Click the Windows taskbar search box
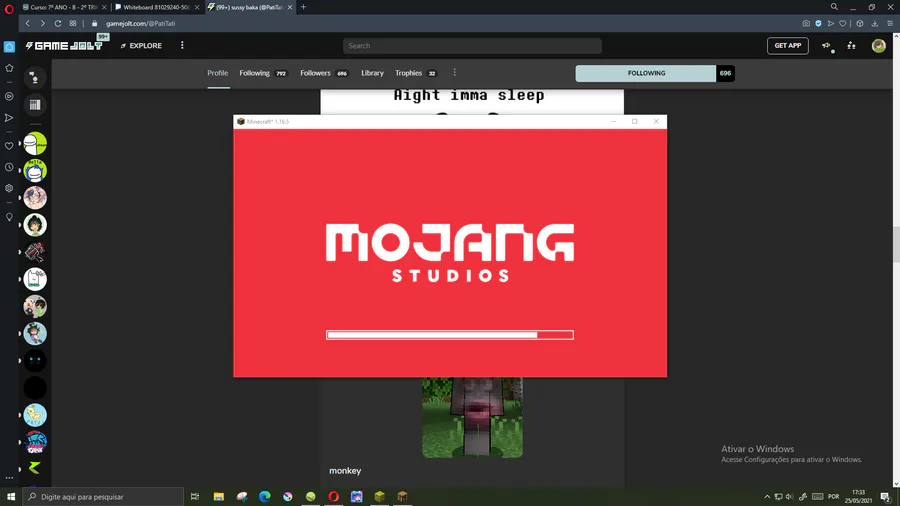Screen dimensions: 900x506 coord(103,497)
